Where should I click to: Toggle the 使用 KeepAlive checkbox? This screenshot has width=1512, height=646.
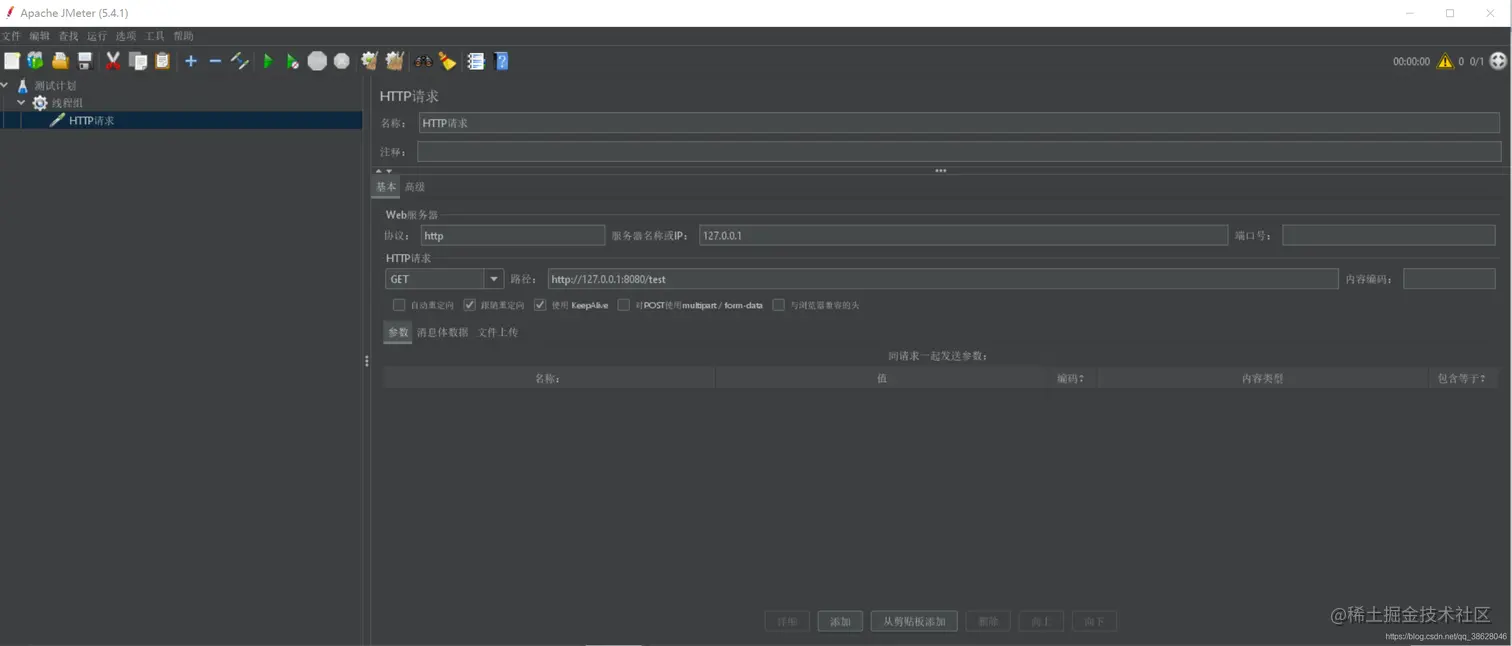pos(540,305)
